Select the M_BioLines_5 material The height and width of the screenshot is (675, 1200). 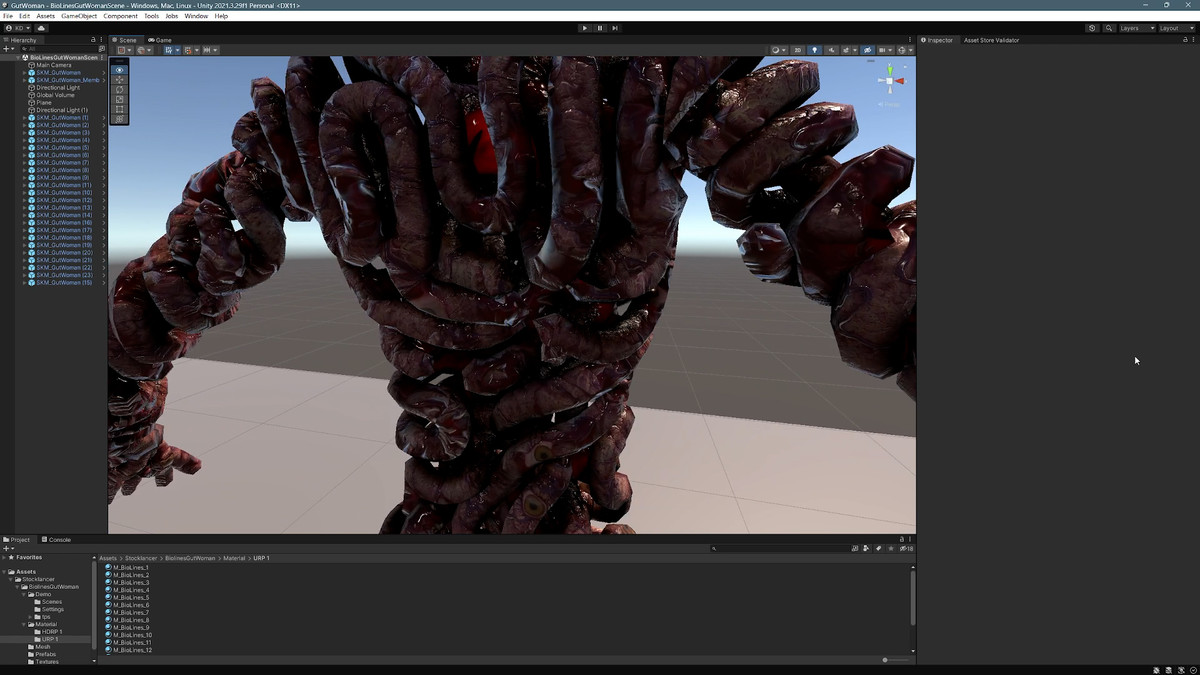tap(131, 598)
